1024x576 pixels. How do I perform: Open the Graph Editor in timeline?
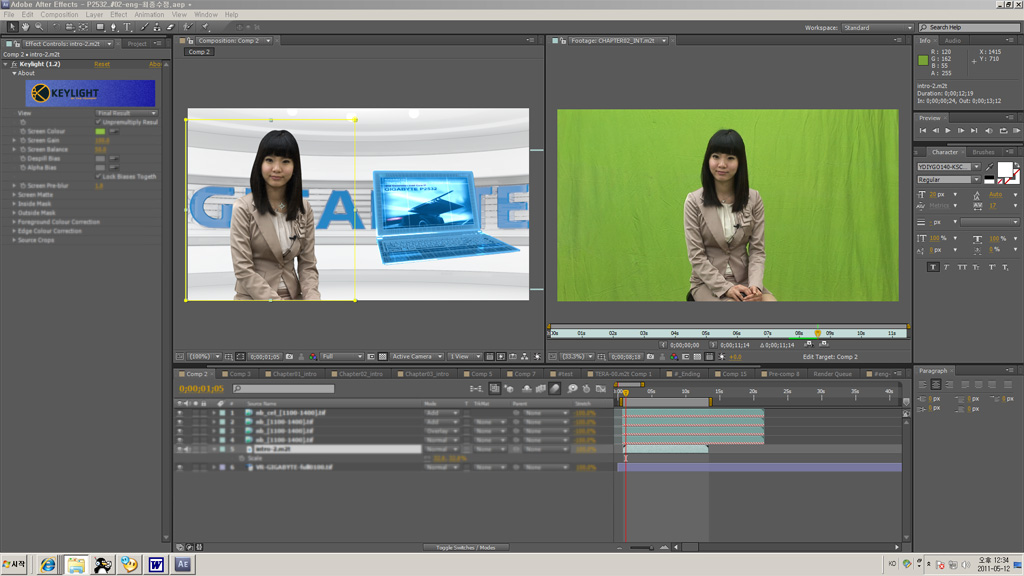601,389
